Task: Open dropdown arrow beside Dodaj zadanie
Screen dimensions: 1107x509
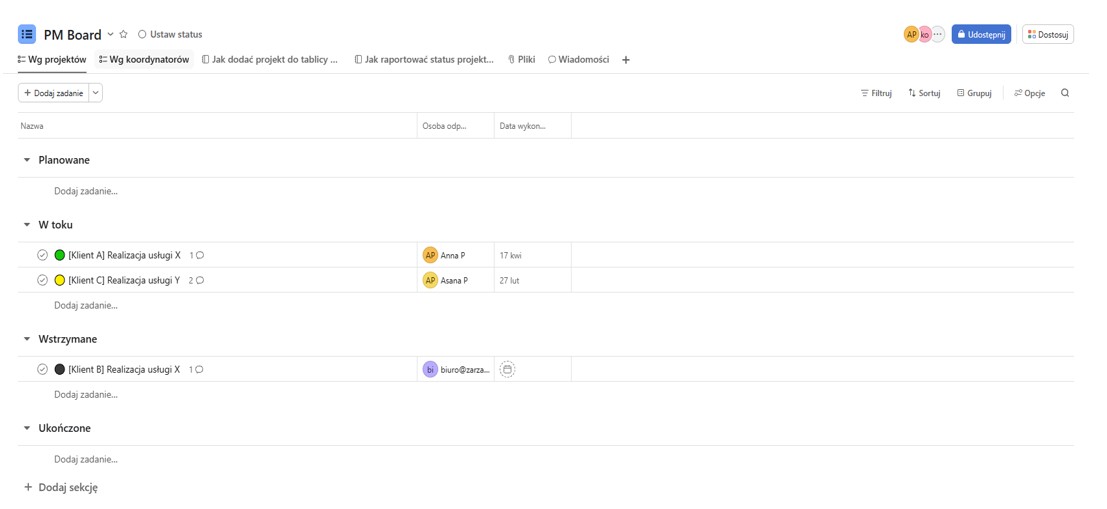Action: click(96, 93)
